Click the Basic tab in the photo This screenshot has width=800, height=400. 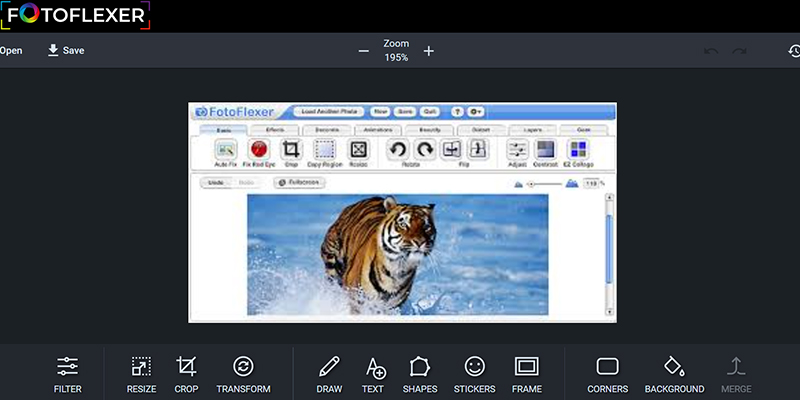coord(223,130)
